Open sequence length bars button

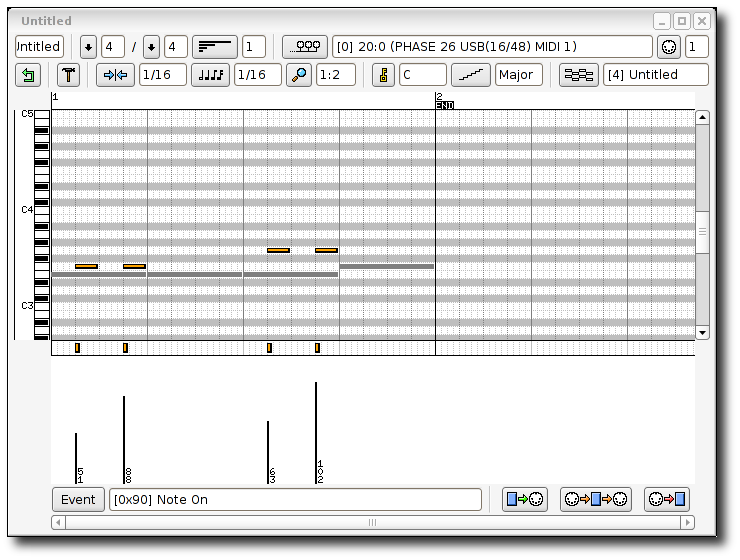[x=215, y=47]
